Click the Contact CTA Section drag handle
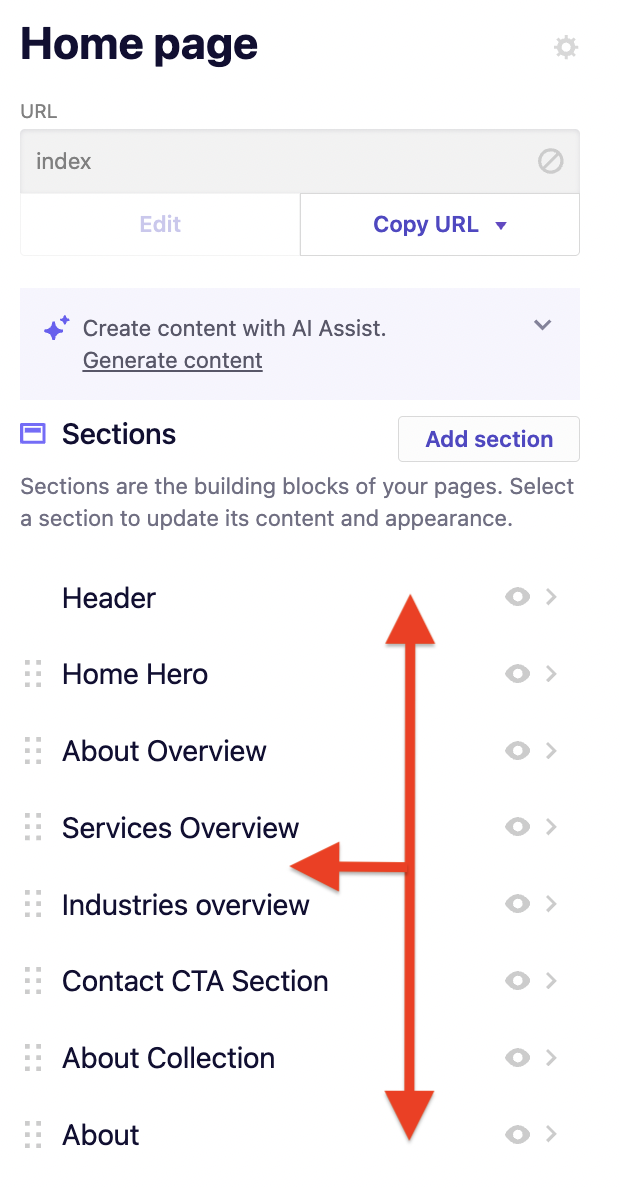The height and width of the screenshot is (1188, 620). (31, 981)
